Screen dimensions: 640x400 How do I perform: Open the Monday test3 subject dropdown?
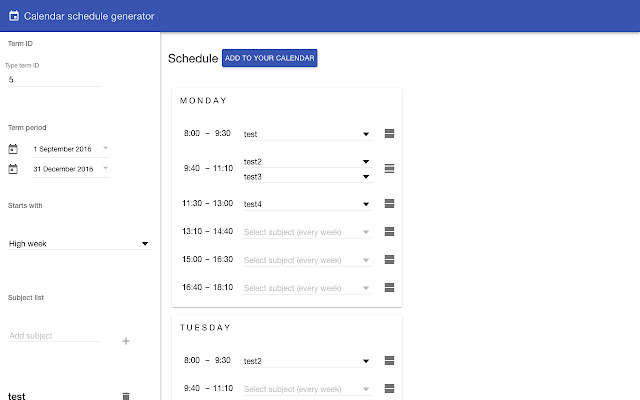[x=307, y=177]
